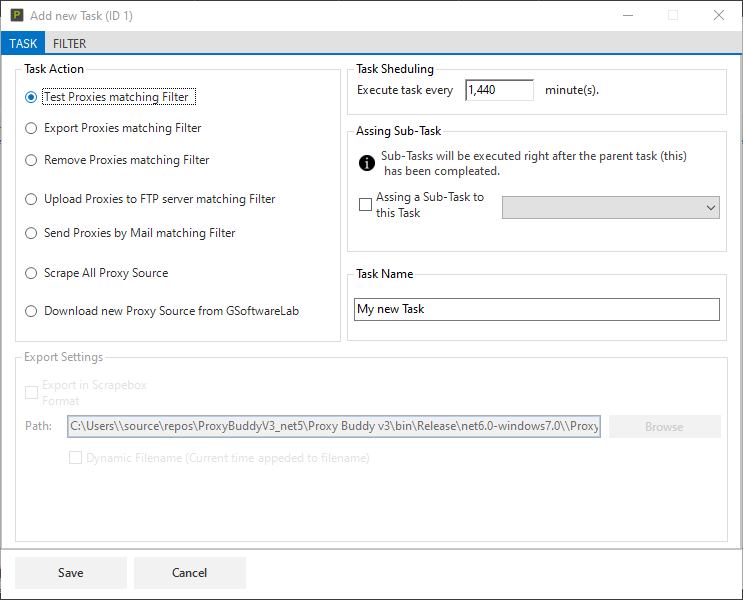
Task: Choose Remove Proxies matching Filter
Action: (31, 160)
